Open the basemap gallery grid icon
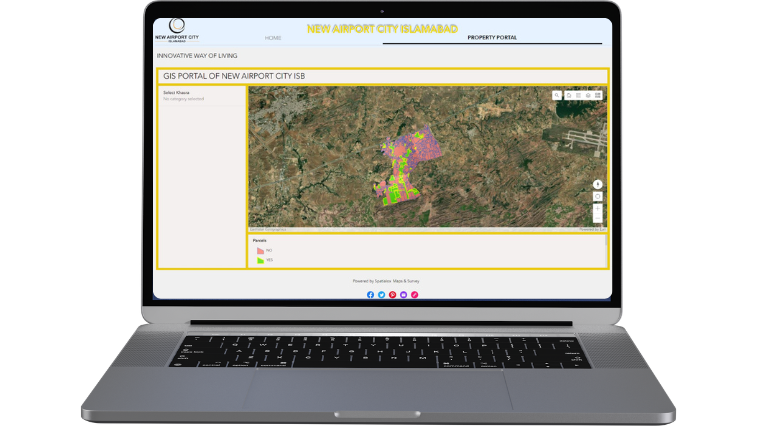This screenshot has width=757, height=426. [x=598, y=95]
